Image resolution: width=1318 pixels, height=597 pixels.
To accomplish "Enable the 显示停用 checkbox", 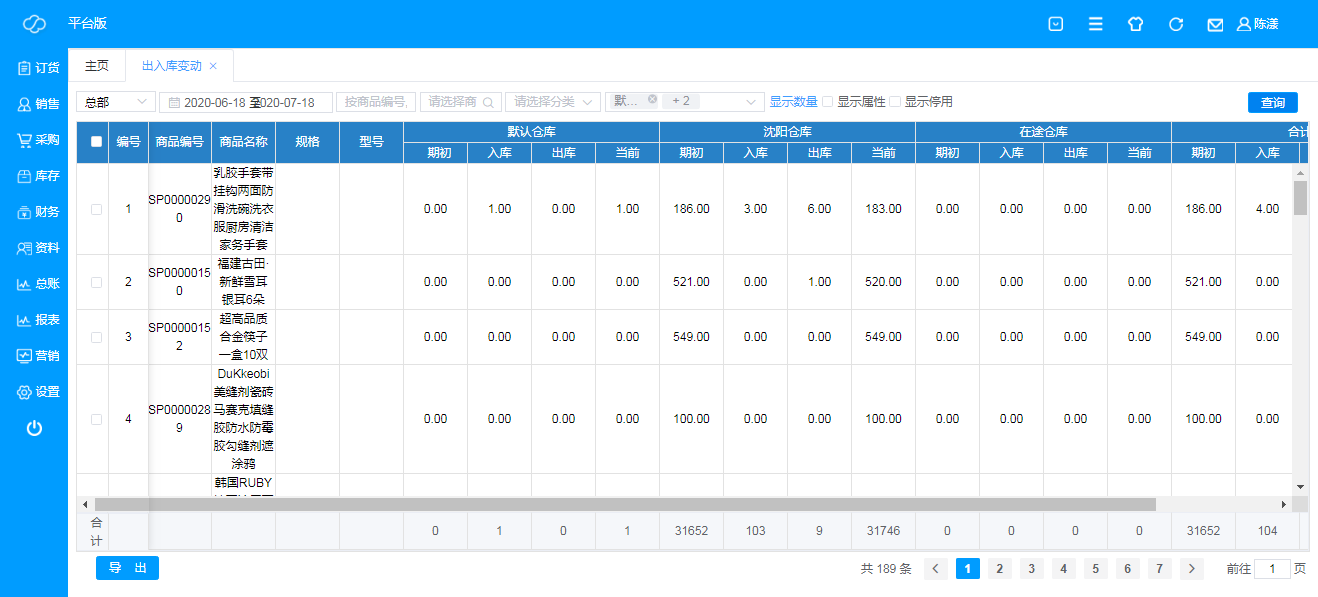I will tap(896, 102).
